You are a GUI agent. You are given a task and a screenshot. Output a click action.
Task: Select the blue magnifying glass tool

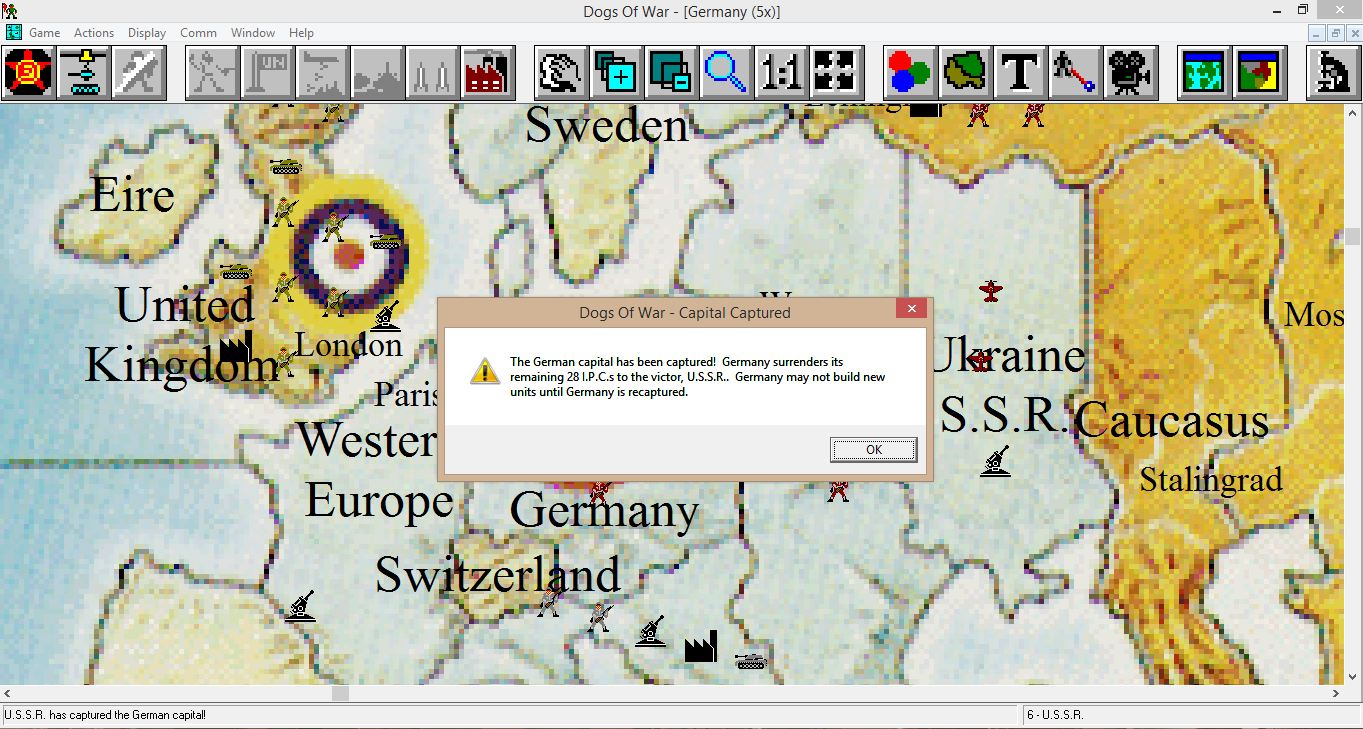726,73
